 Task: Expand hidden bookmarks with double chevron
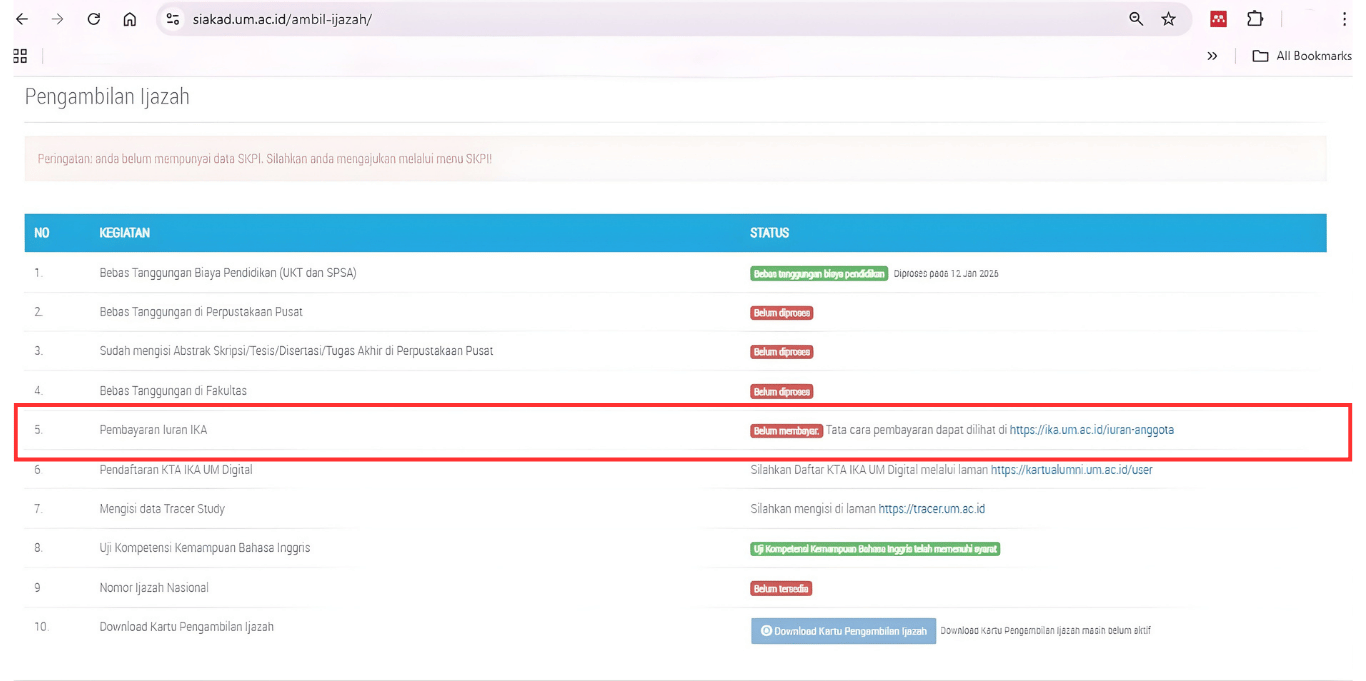tap(1212, 56)
